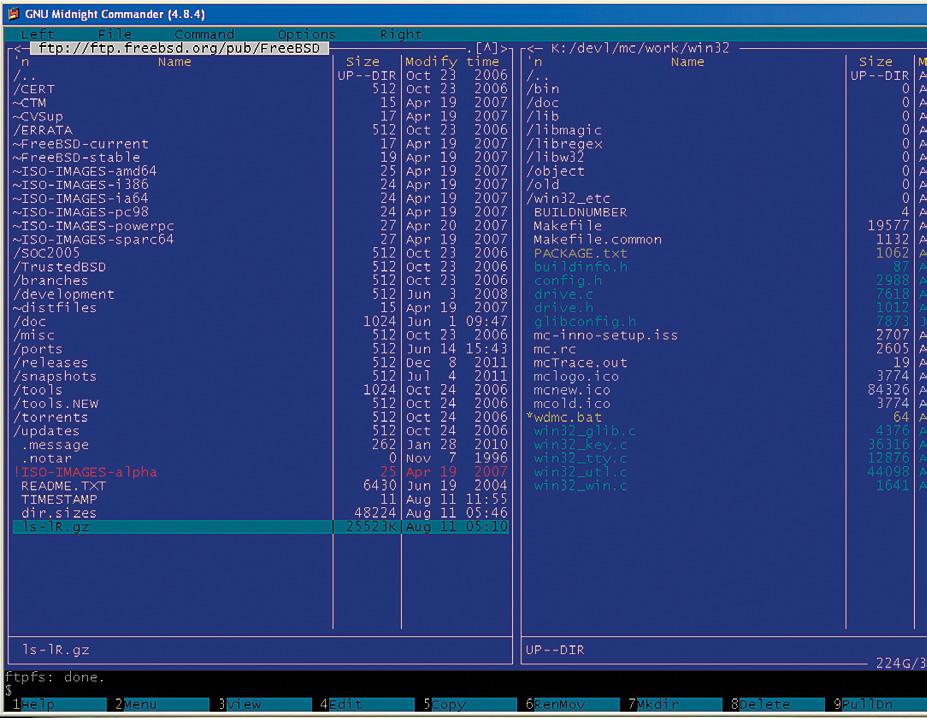Open the File menu
927x718 pixels.
click(115, 34)
